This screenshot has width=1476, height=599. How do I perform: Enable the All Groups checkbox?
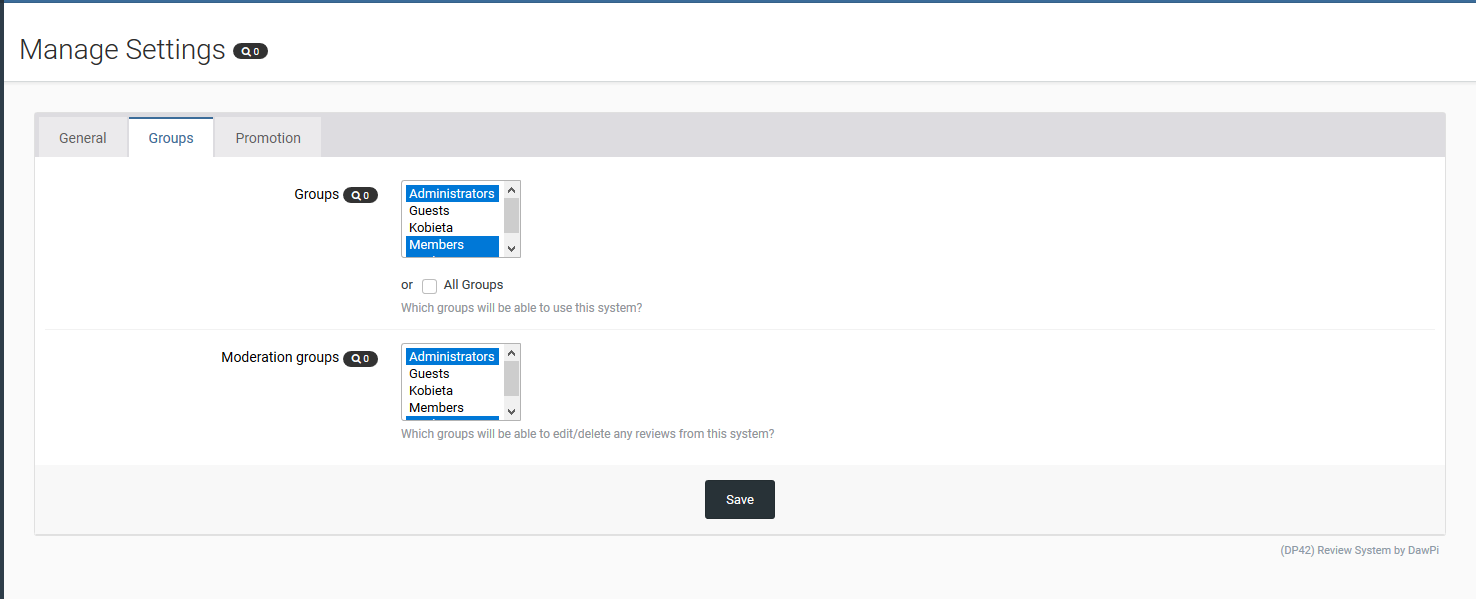coord(430,286)
